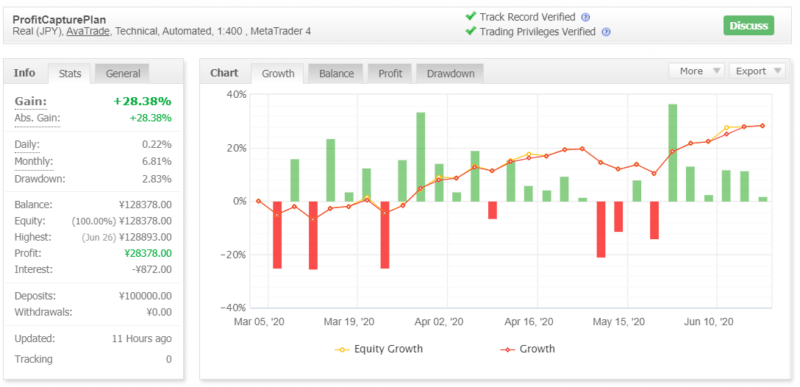This screenshot has width=800, height=387.
Task: Click the Daily 0.22% value
Action: [x=157, y=145]
